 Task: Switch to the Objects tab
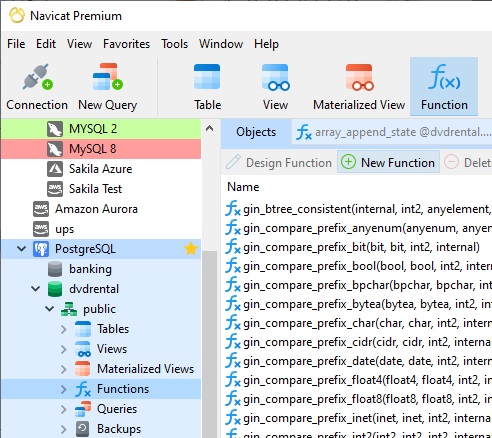click(256, 132)
